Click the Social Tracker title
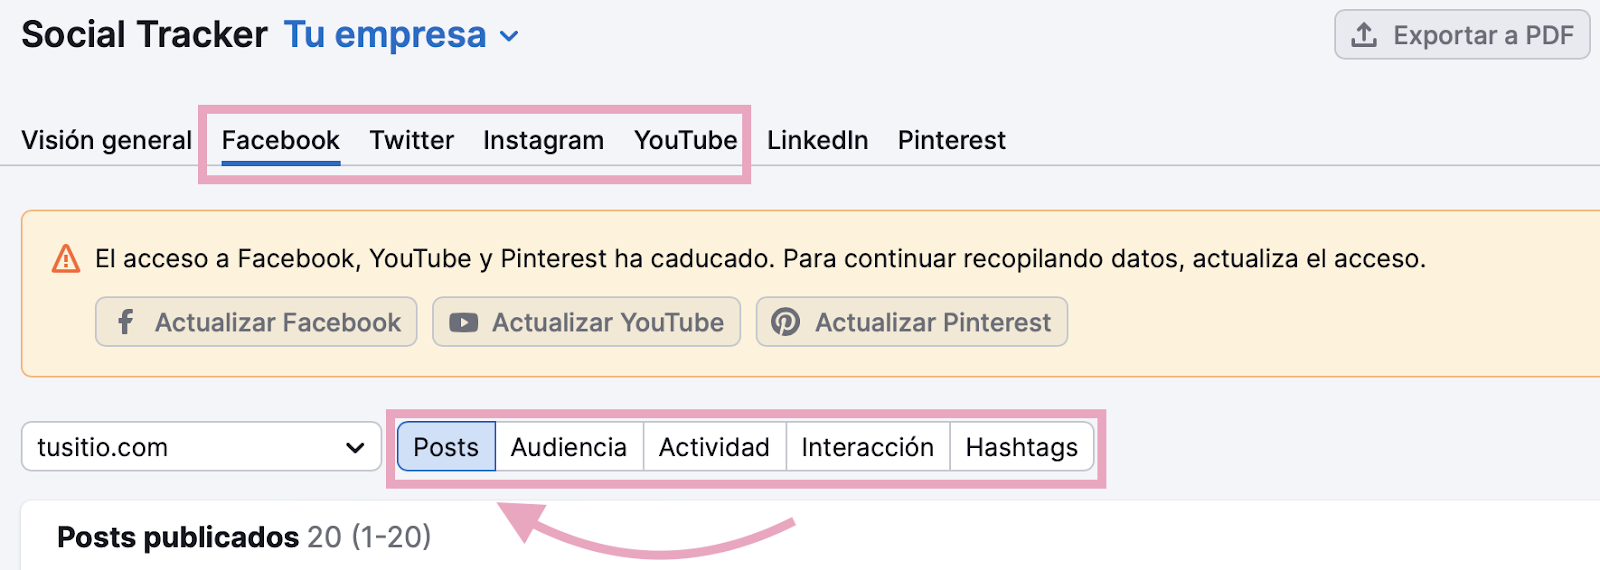The width and height of the screenshot is (1600, 570). click(x=145, y=35)
